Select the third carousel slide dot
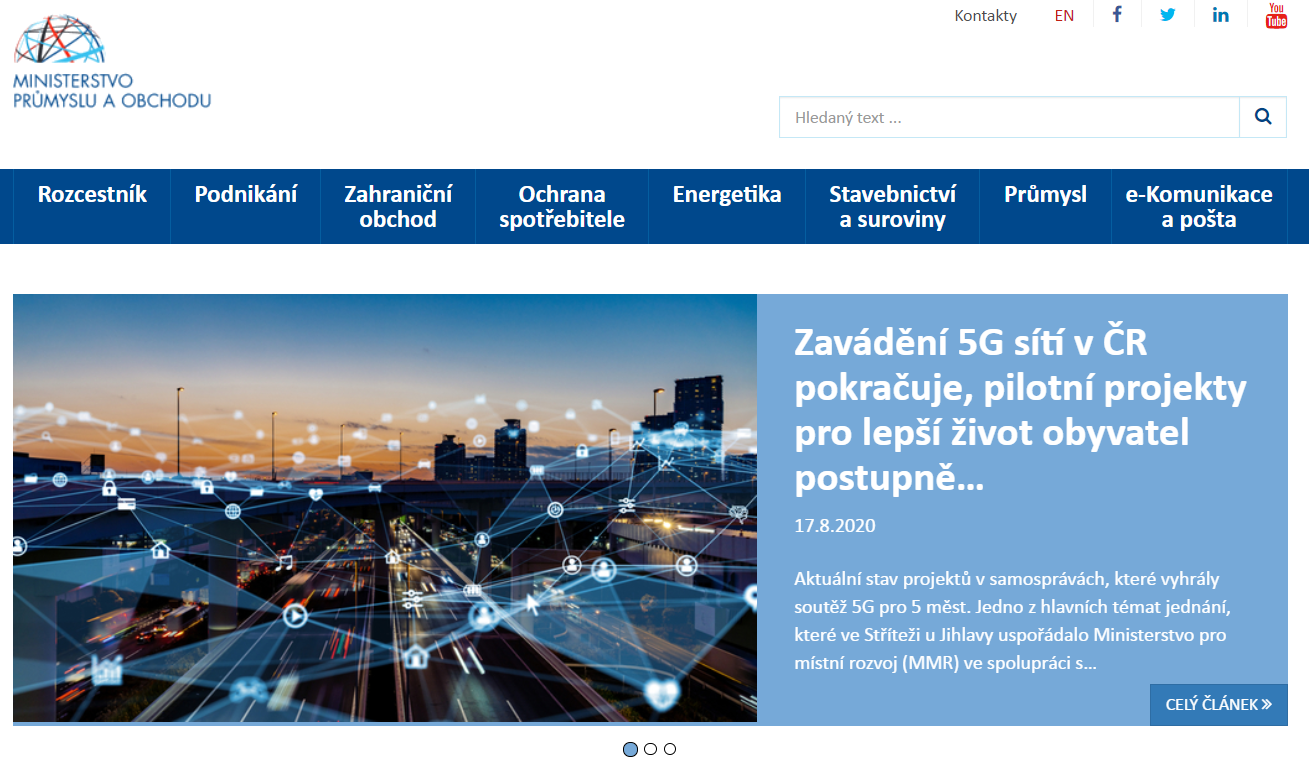Screen dimensions: 1309x771 pos(670,749)
